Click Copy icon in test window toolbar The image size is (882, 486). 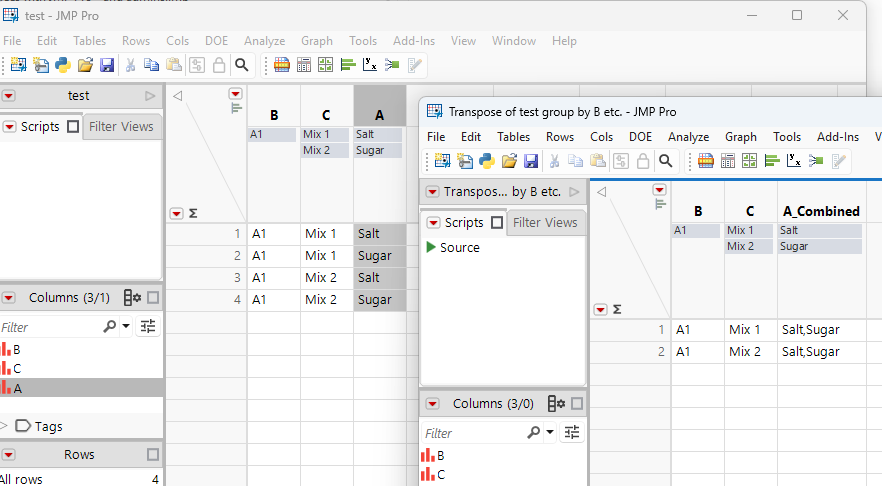[151, 65]
